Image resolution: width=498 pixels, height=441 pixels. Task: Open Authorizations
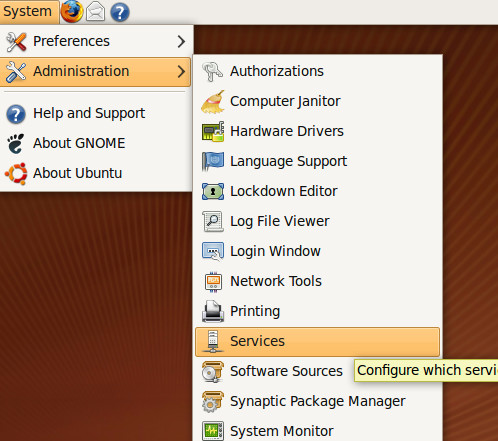coord(317,71)
